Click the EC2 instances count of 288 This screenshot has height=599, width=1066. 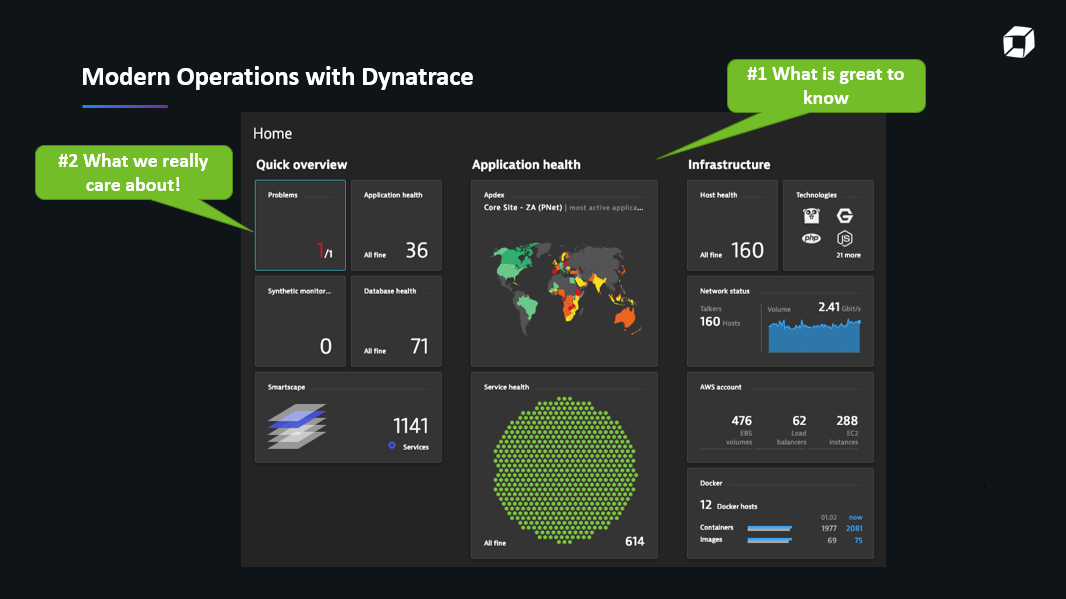click(846, 420)
